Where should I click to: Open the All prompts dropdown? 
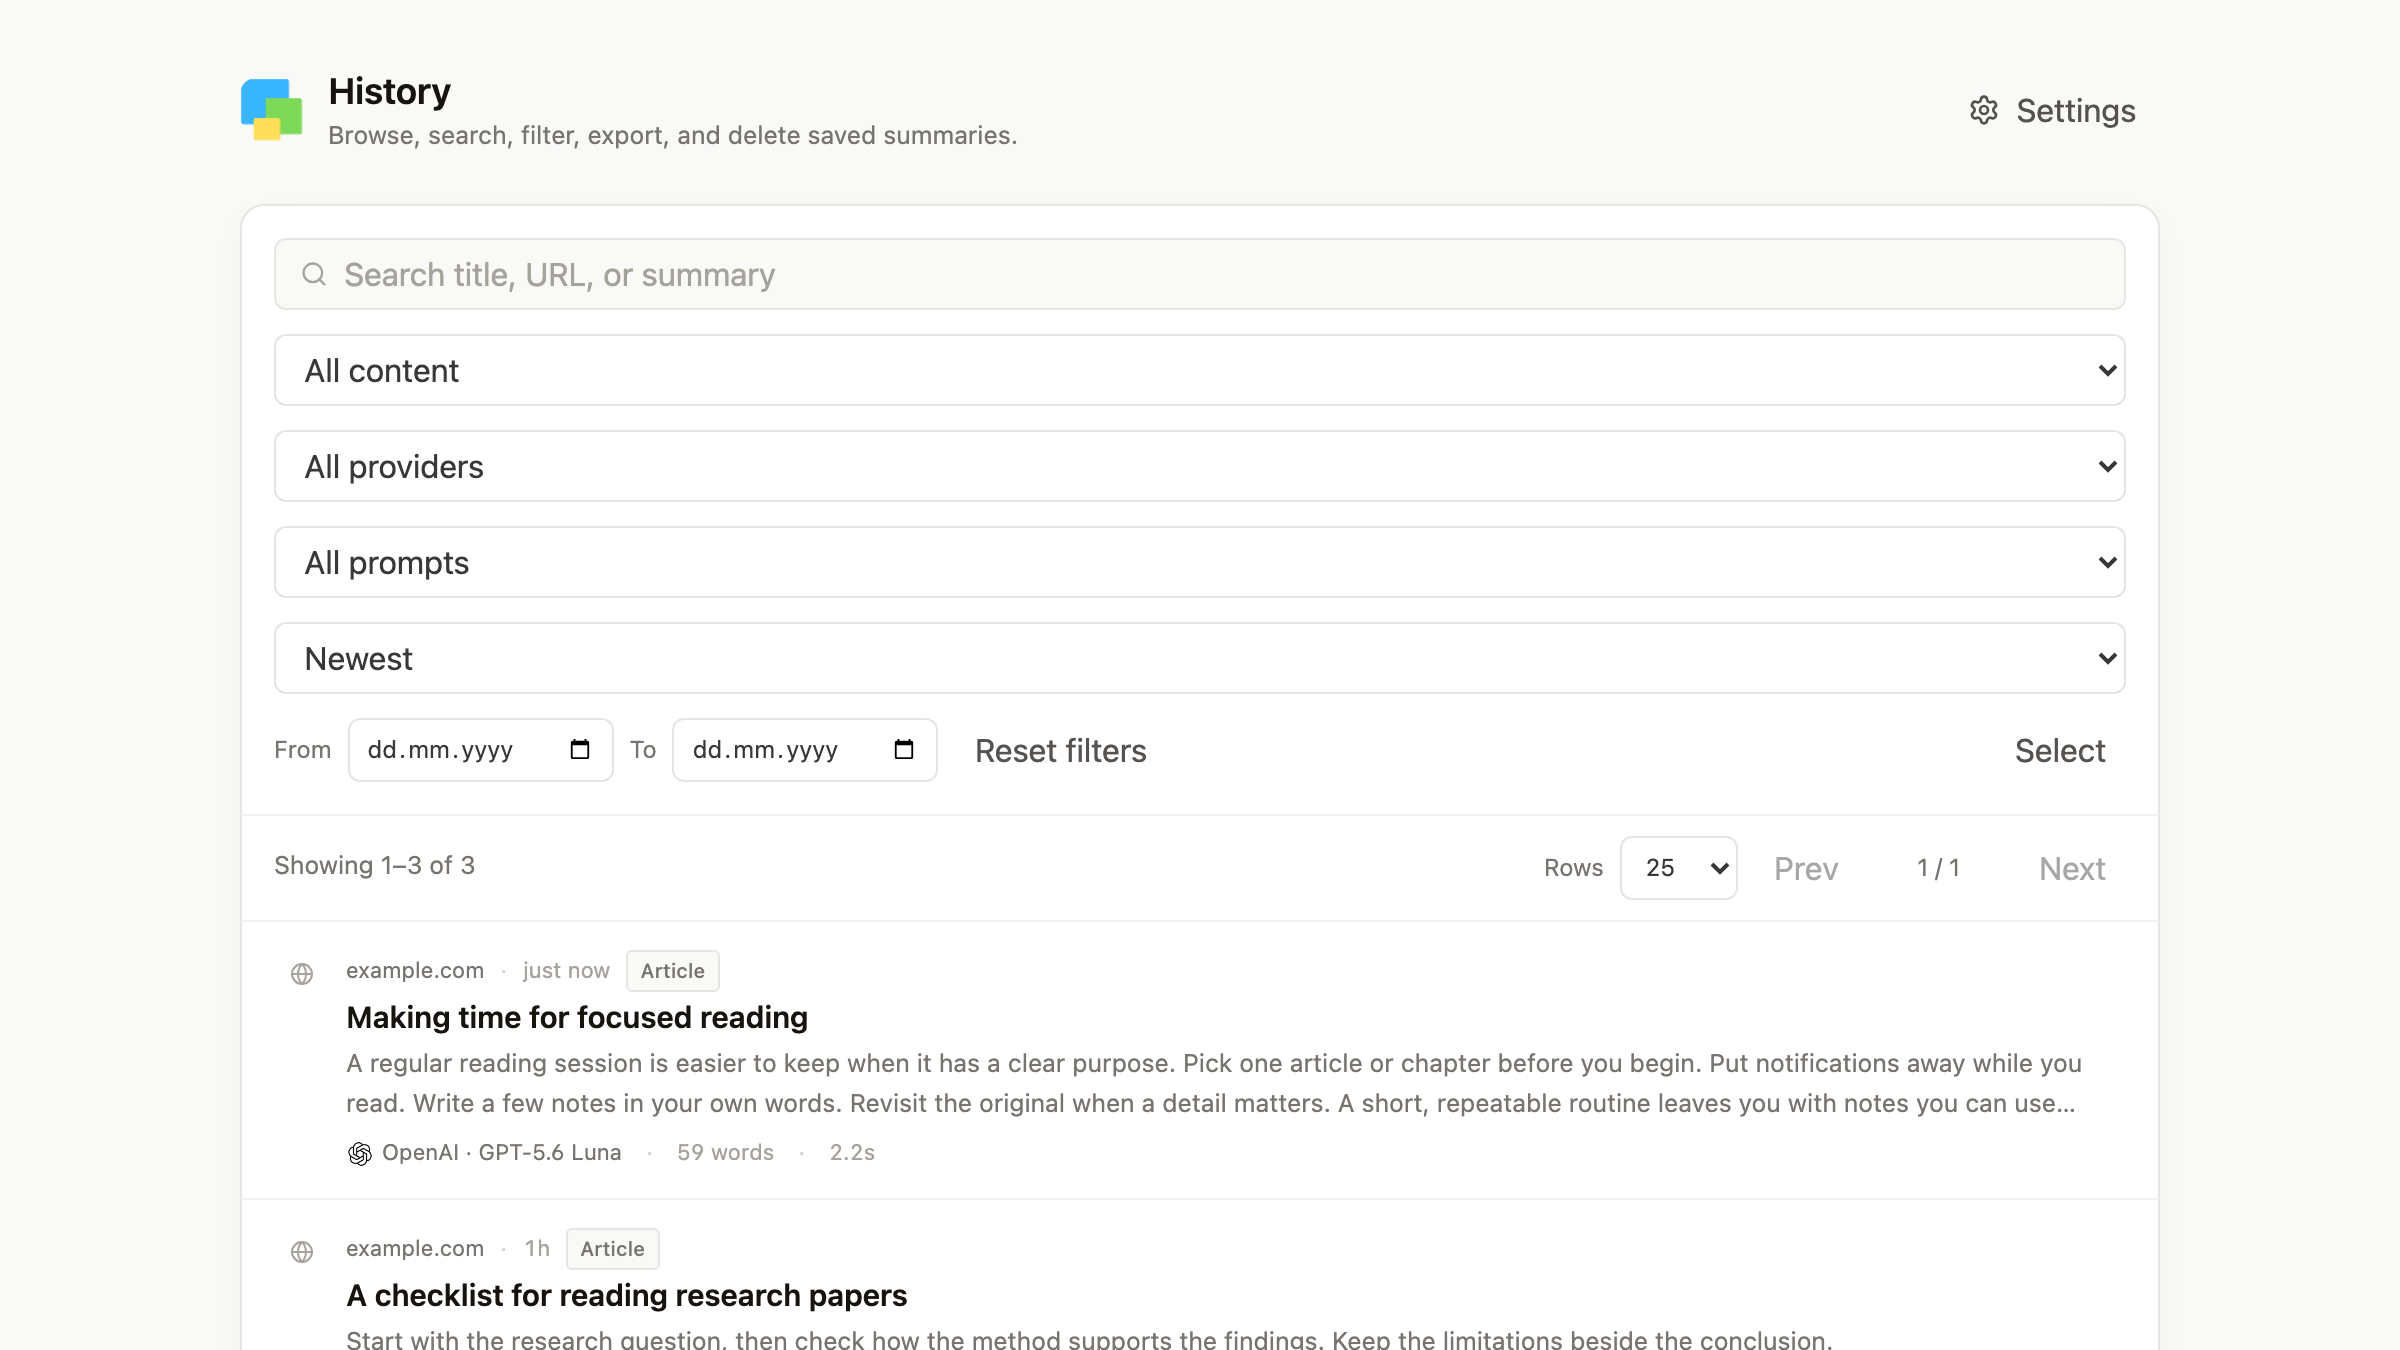(x=1200, y=562)
